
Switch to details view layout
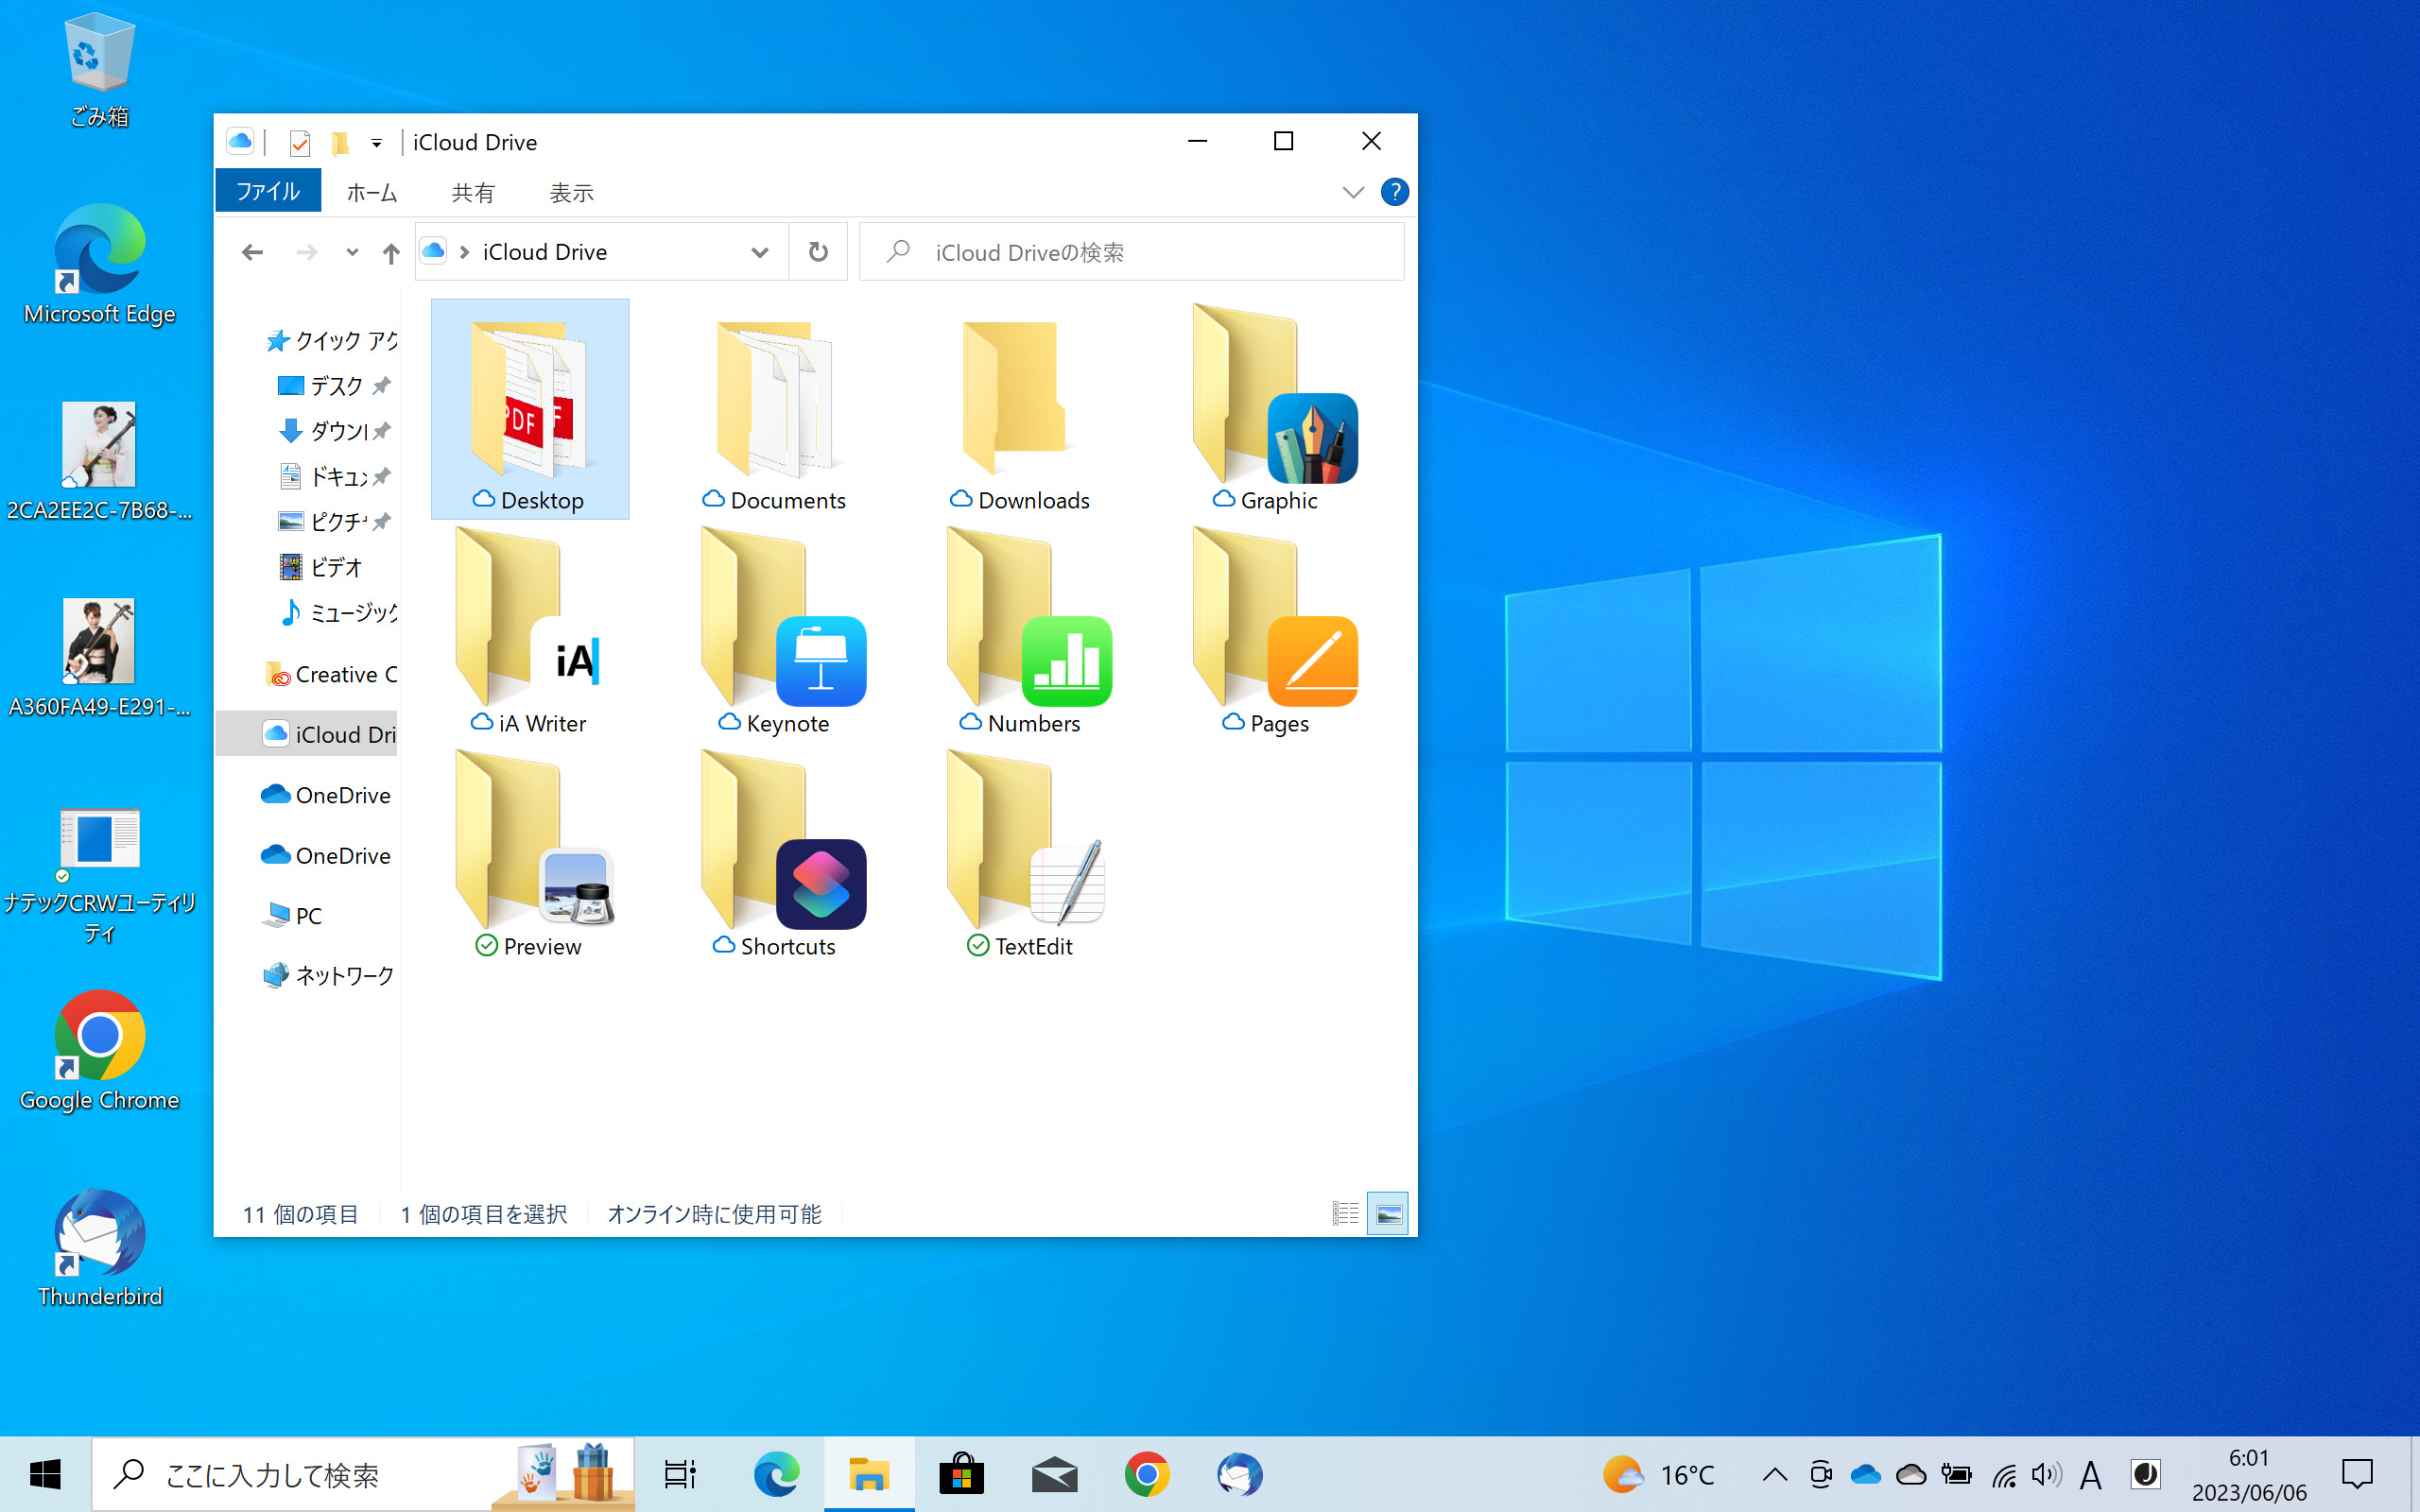pos(1345,1214)
